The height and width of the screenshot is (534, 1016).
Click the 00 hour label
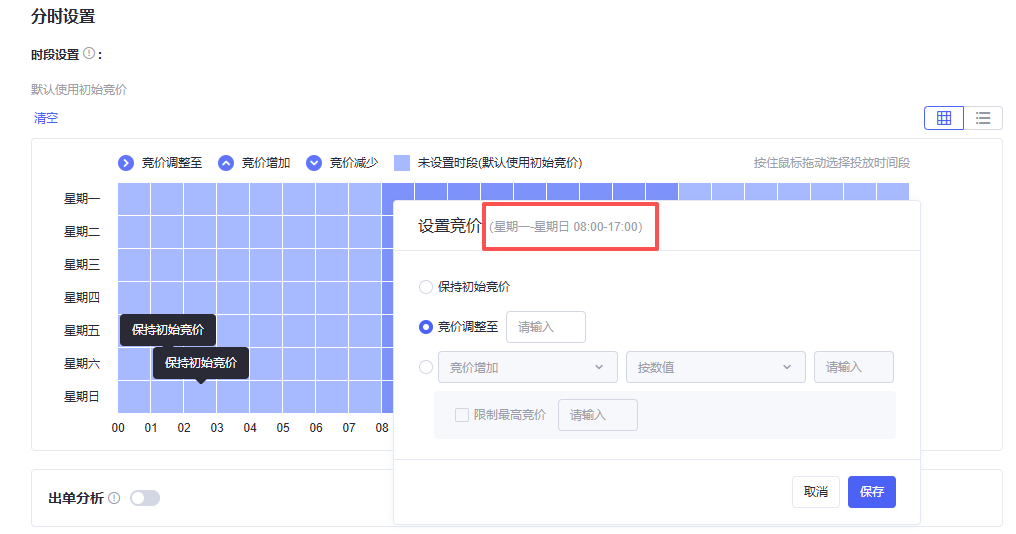point(118,428)
